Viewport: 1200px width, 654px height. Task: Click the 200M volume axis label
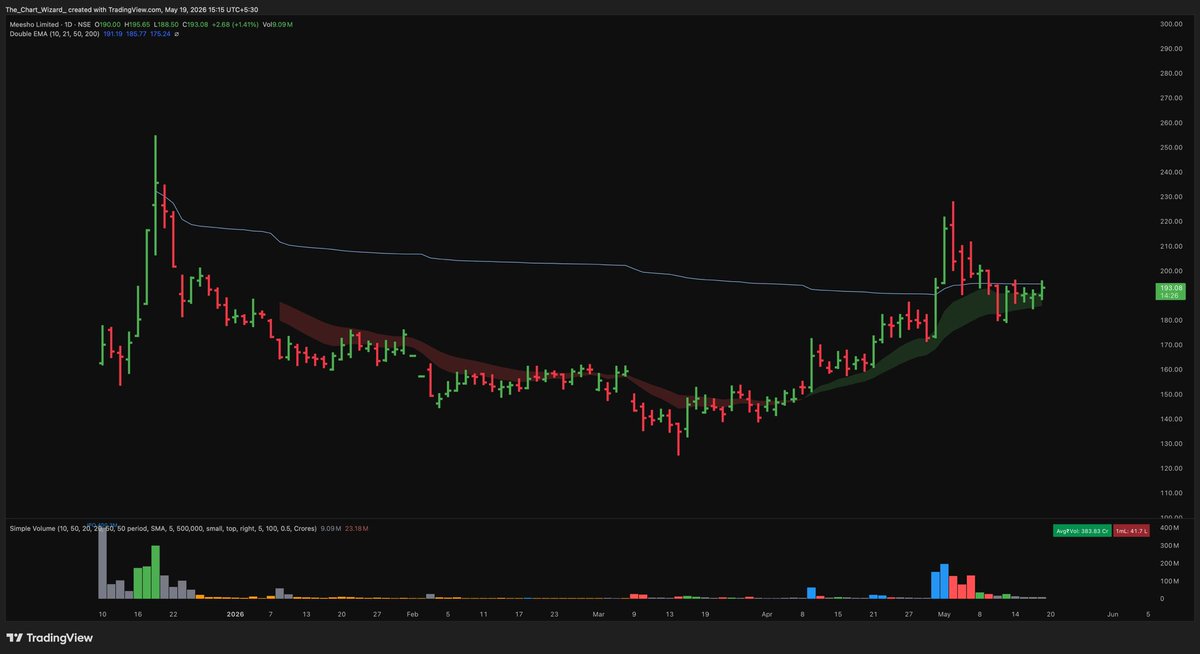point(1169,563)
